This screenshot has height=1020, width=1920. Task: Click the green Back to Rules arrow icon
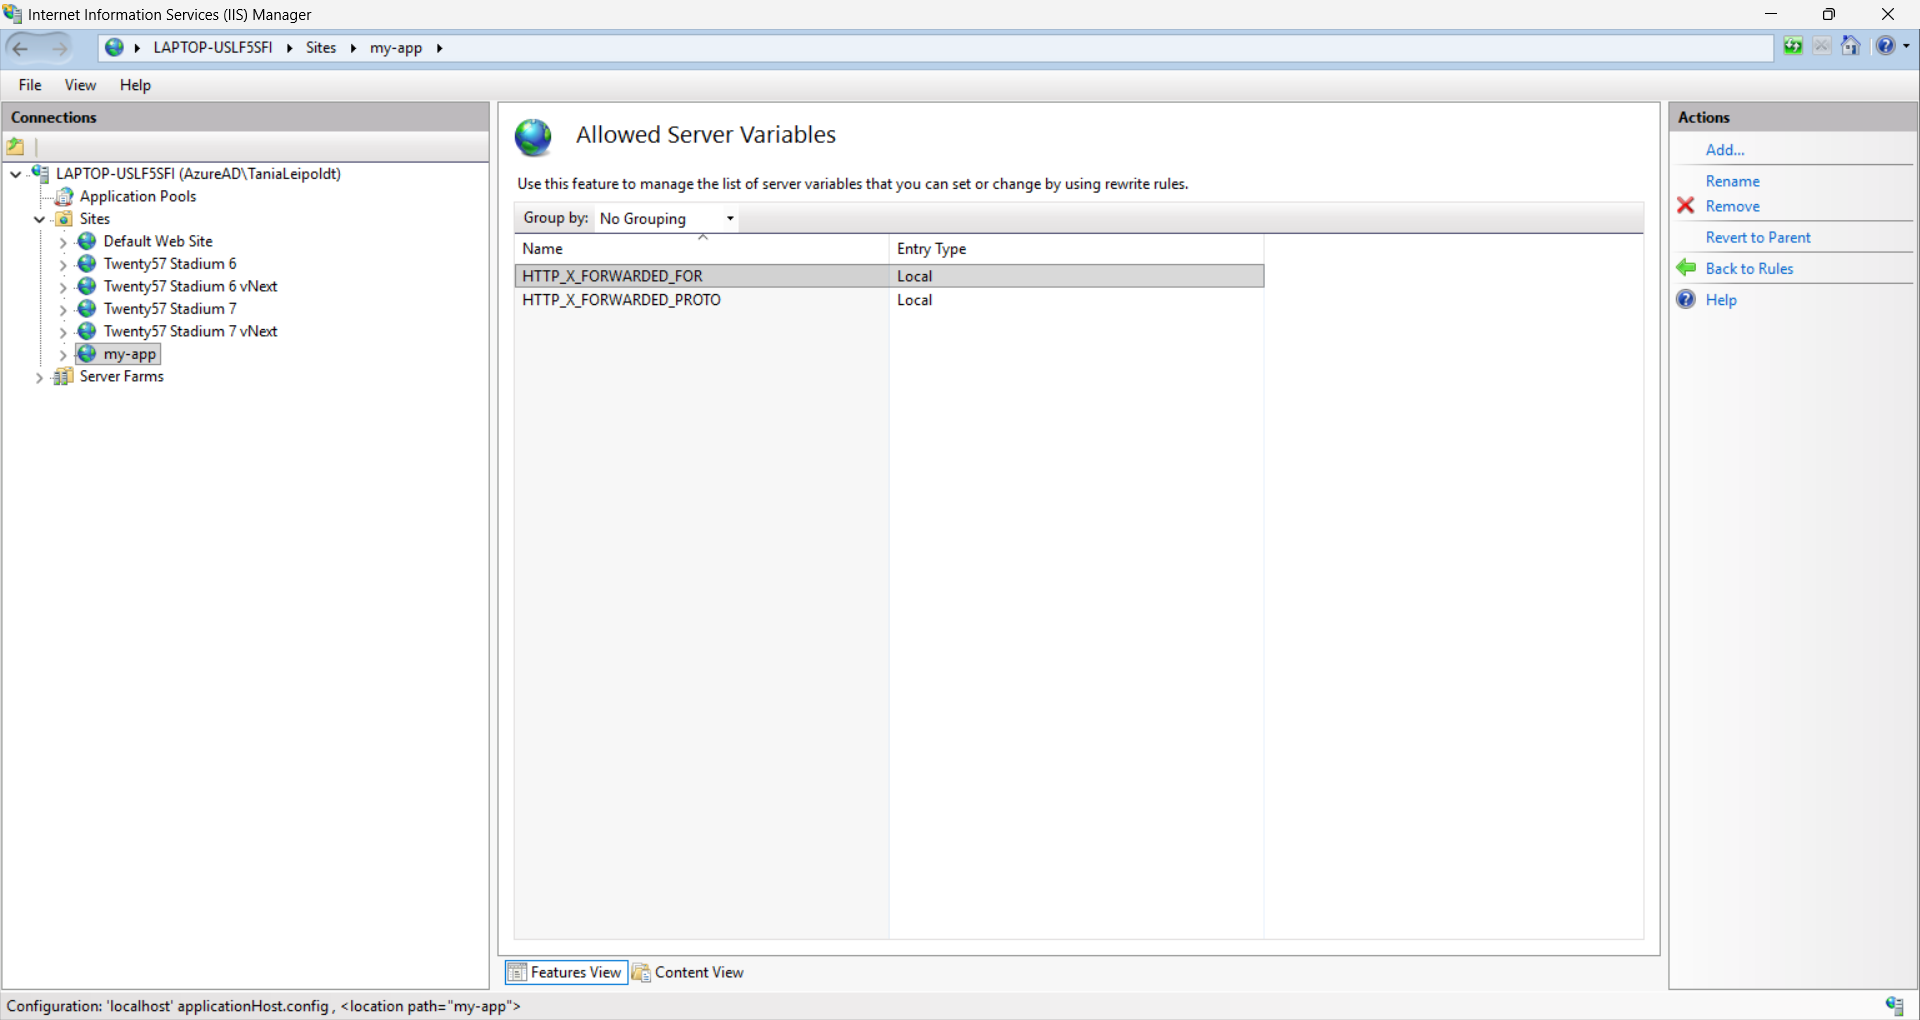[x=1686, y=268]
